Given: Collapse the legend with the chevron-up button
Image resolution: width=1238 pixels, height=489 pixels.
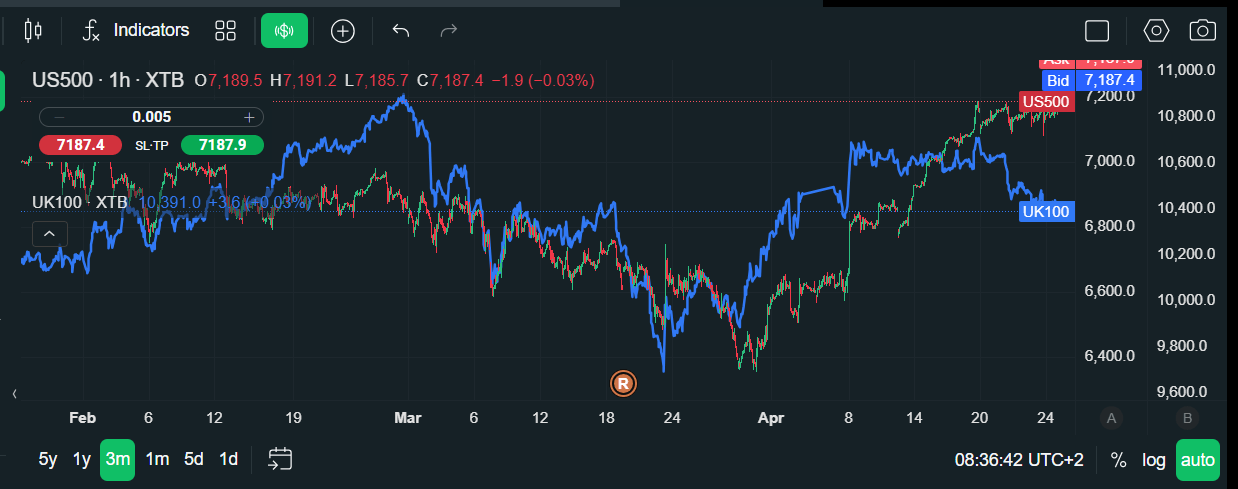Looking at the screenshot, I should 49,234.
